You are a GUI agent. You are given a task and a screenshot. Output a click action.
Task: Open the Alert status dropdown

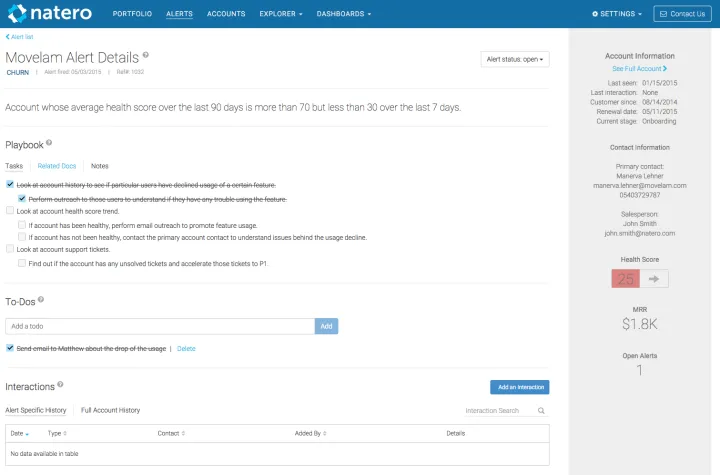[x=515, y=60]
